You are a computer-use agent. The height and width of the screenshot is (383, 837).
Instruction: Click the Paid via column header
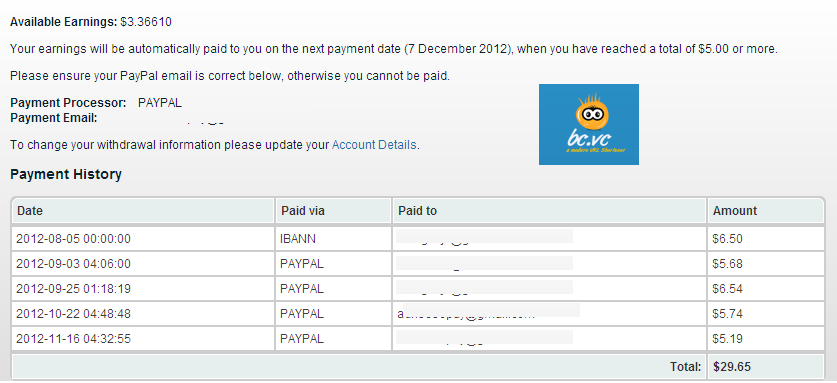[334, 211]
